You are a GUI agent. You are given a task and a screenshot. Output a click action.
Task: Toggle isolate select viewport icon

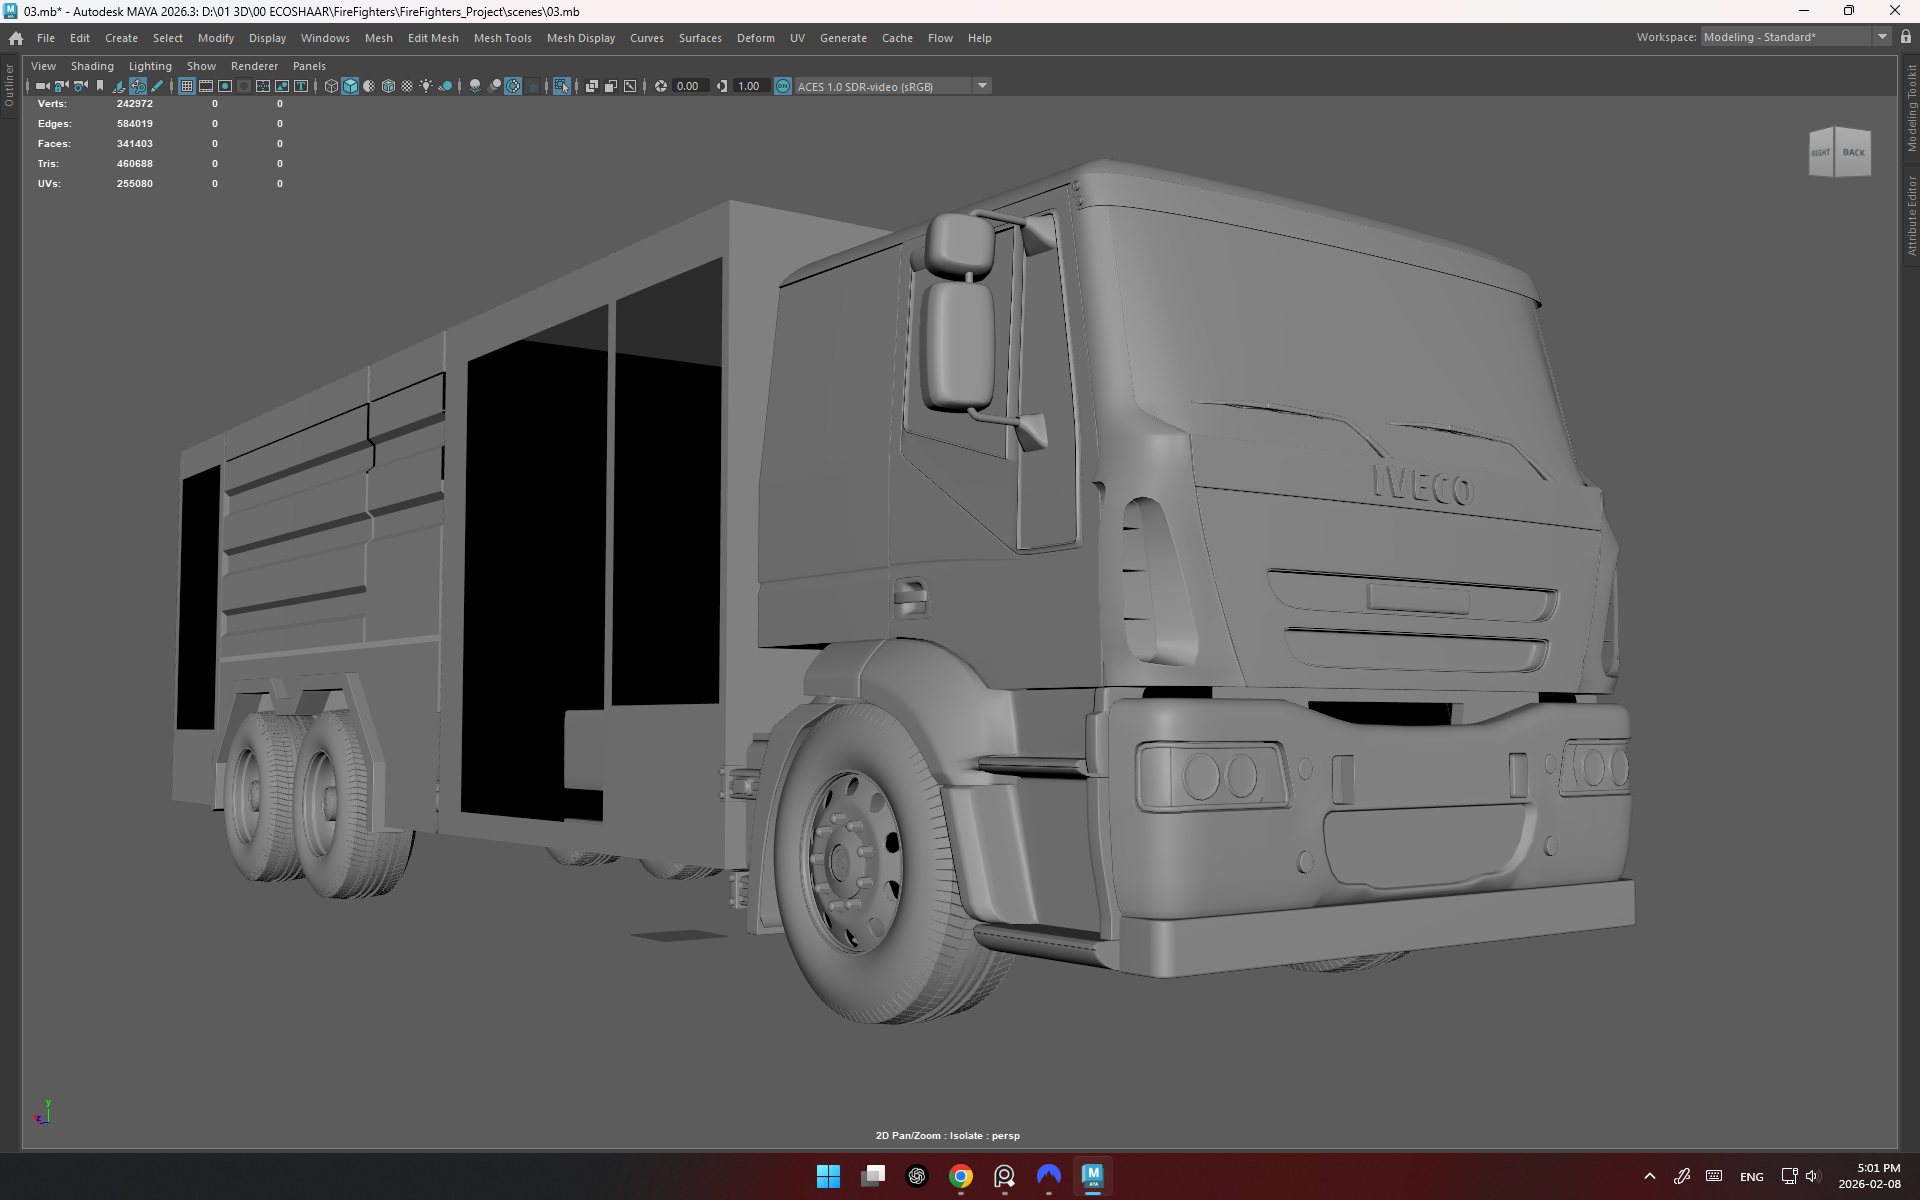(561, 86)
